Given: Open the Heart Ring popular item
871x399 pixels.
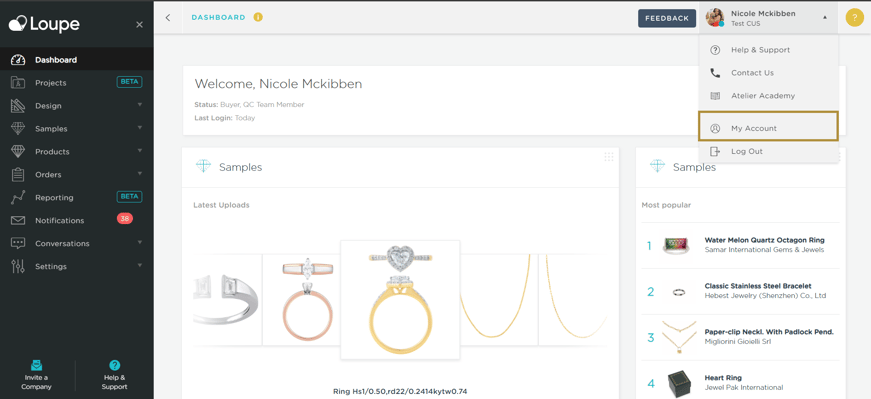Looking at the screenshot, I should pos(723,378).
